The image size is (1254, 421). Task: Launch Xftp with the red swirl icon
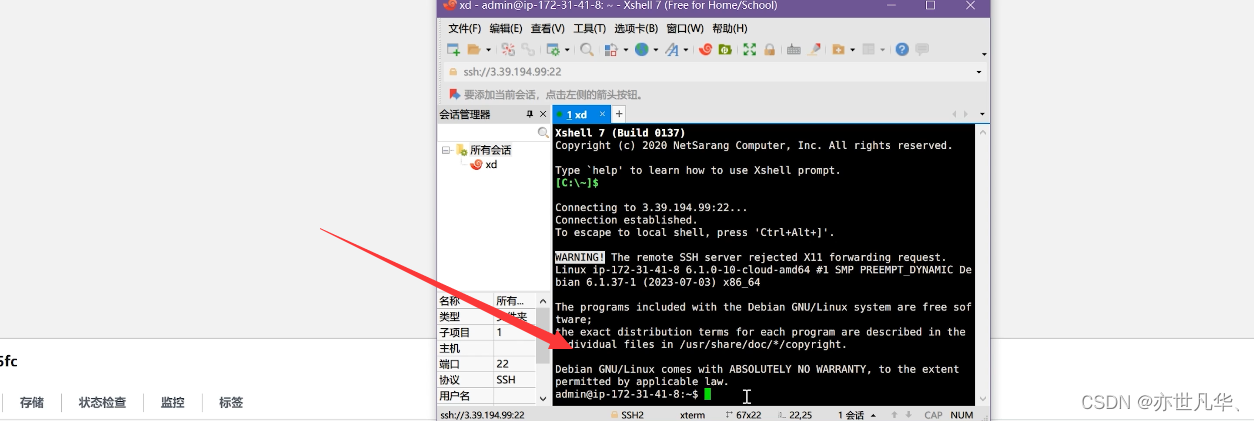(705, 49)
